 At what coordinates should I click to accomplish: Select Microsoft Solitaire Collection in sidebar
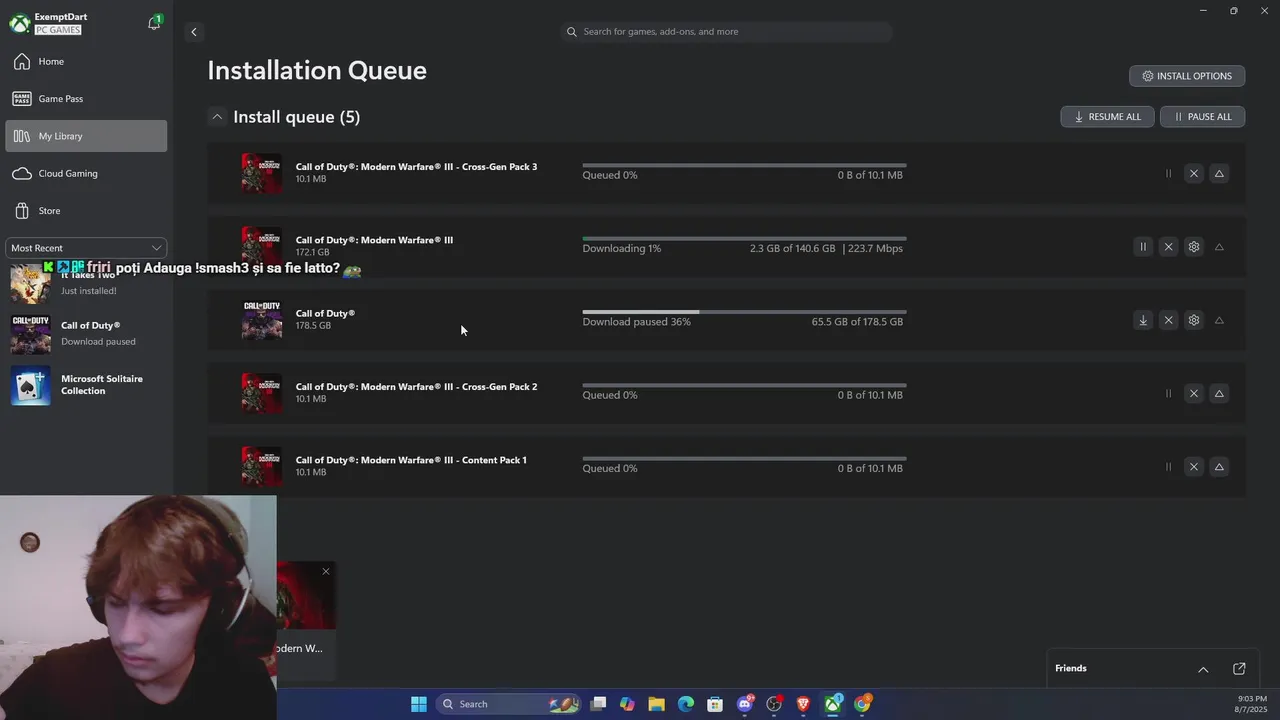[86, 385]
